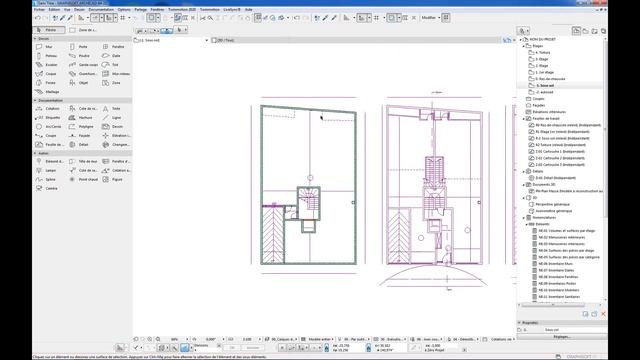Click the navigator horizontal scrollbar

[x=553, y=304]
